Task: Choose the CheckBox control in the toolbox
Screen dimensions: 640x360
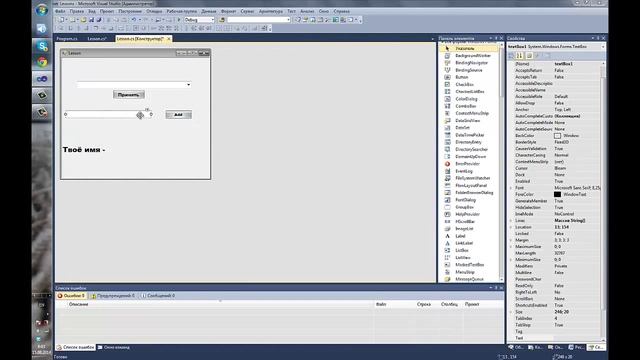Action: pos(469,84)
